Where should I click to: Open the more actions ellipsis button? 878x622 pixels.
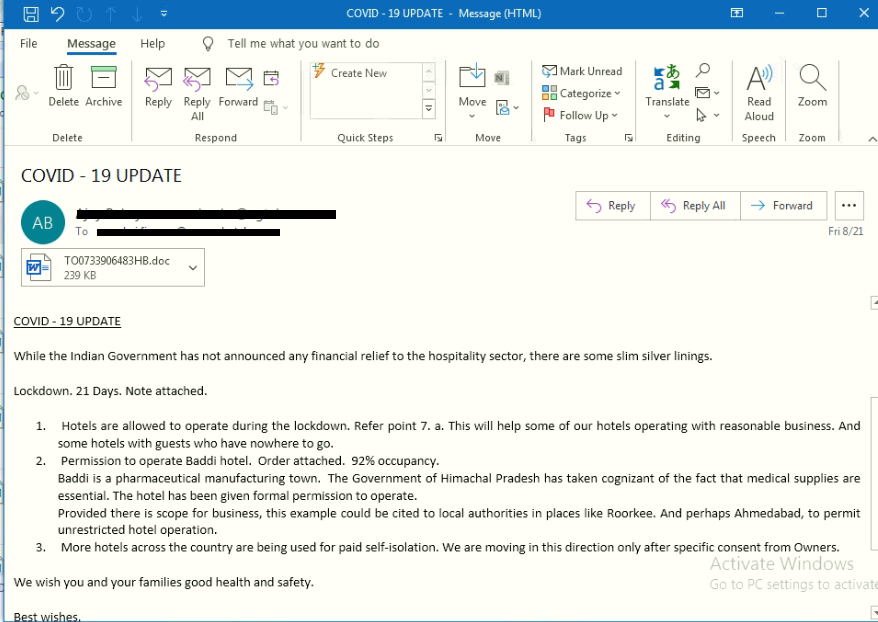point(848,206)
